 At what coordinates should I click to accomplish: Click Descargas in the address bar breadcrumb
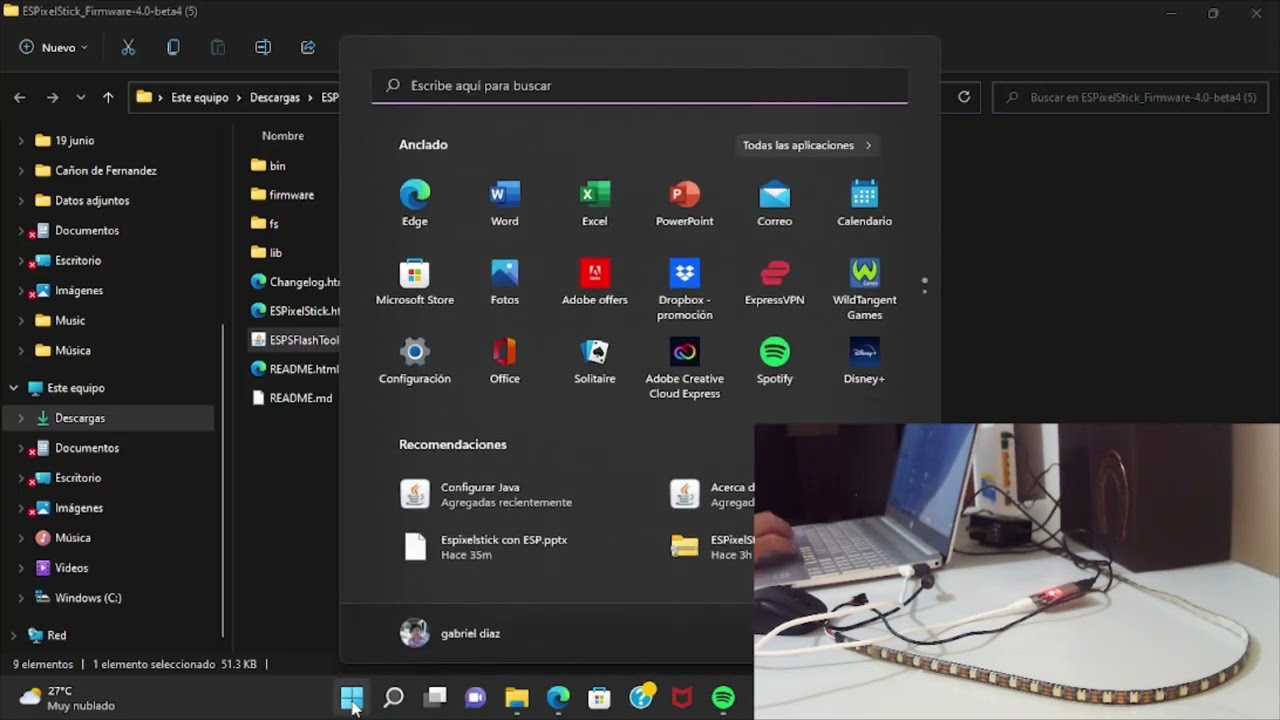(x=275, y=98)
